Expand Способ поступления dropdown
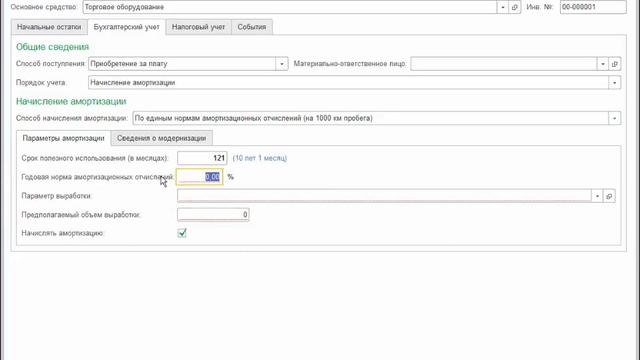The width and height of the screenshot is (640, 360). point(282,64)
